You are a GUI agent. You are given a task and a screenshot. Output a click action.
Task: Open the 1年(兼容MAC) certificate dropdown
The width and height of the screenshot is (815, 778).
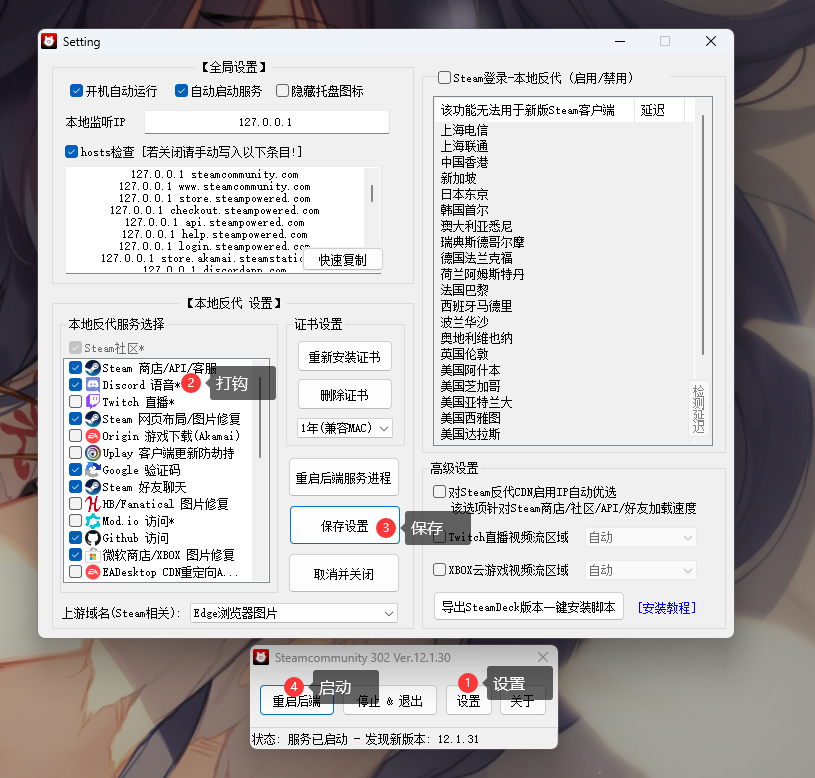[344, 427]
